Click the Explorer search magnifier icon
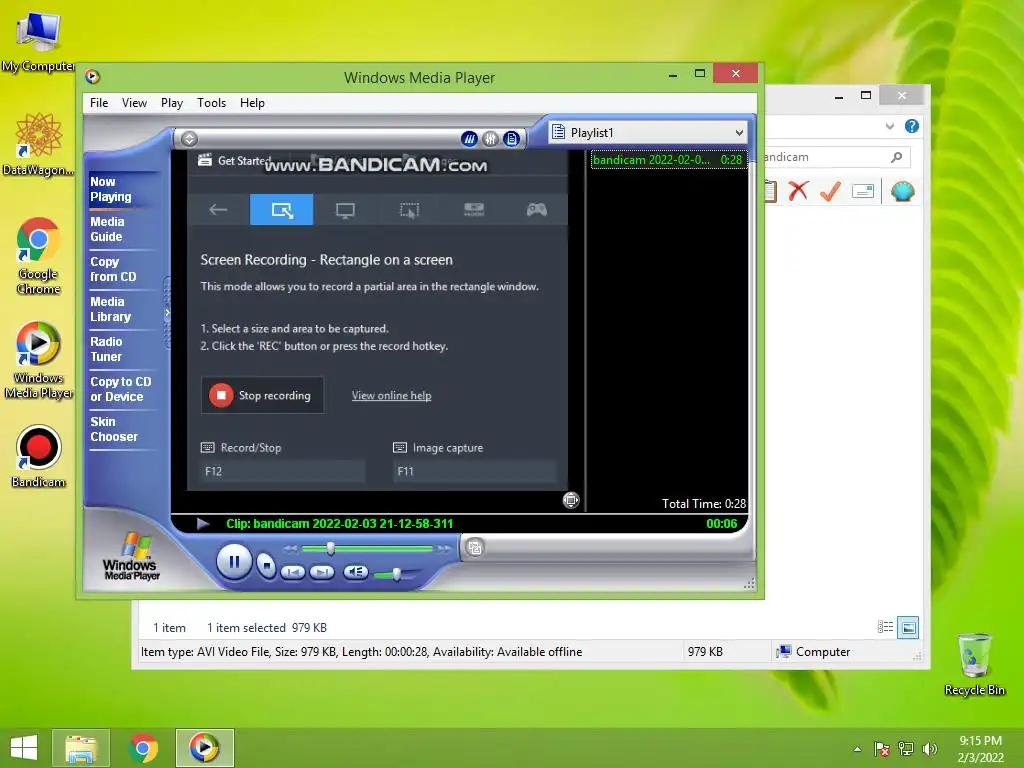 click(897, 157)
